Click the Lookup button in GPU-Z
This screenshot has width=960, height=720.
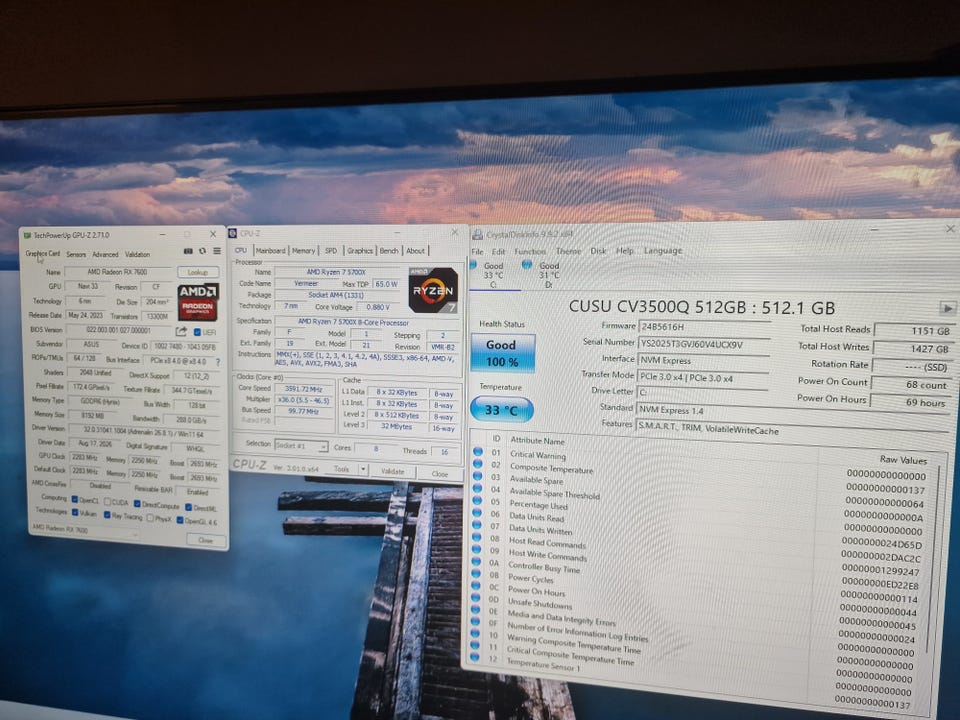coord(198,272)
